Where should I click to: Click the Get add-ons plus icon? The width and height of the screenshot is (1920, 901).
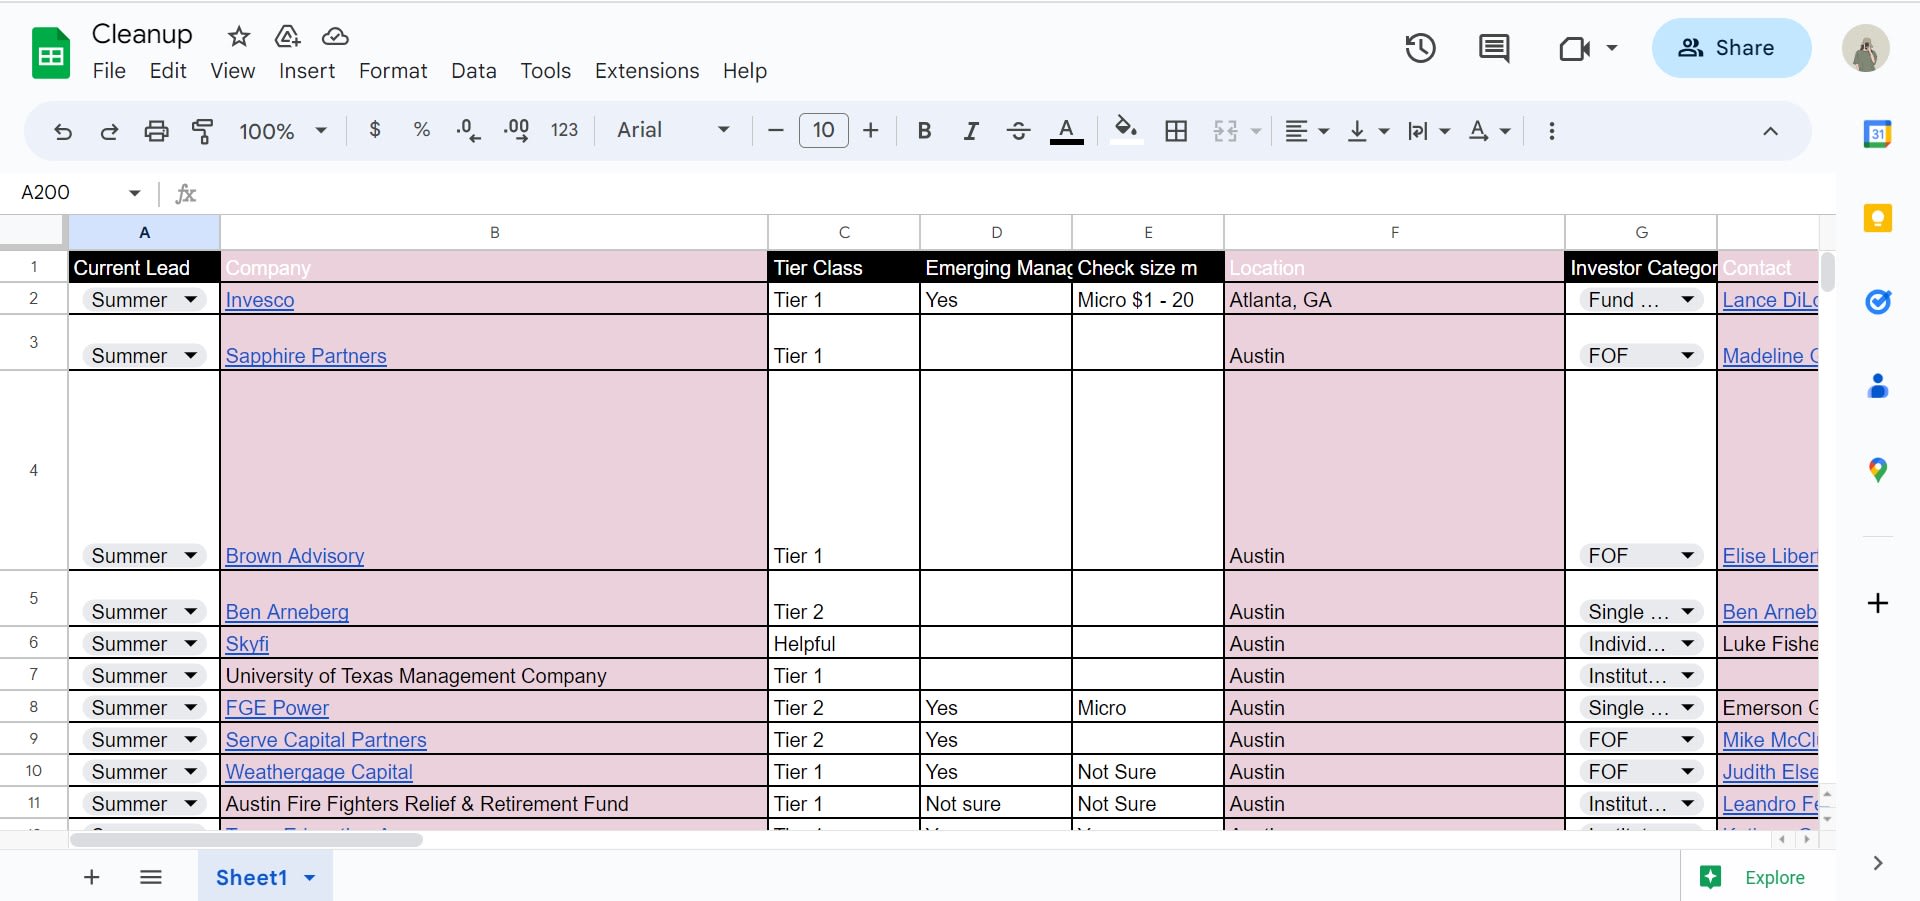coord(1877,603)
